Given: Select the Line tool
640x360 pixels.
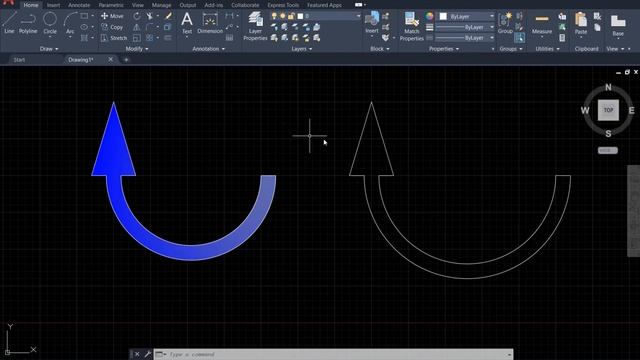Looking at the screenshot, I should pyautogui.click(x=9, y=23).
